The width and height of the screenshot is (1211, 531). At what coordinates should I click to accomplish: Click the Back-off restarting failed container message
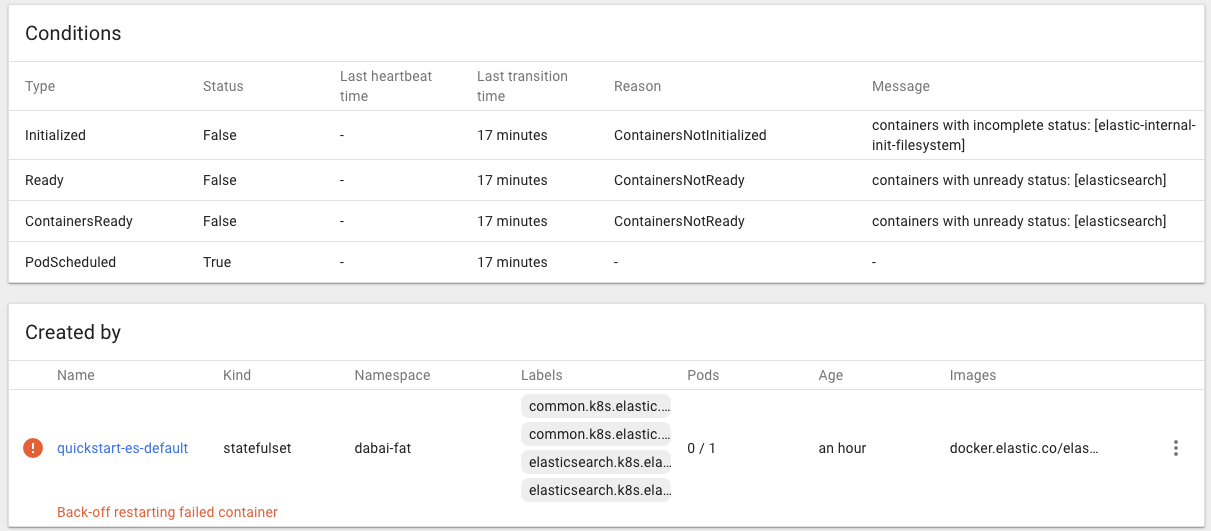coord(167,512)
